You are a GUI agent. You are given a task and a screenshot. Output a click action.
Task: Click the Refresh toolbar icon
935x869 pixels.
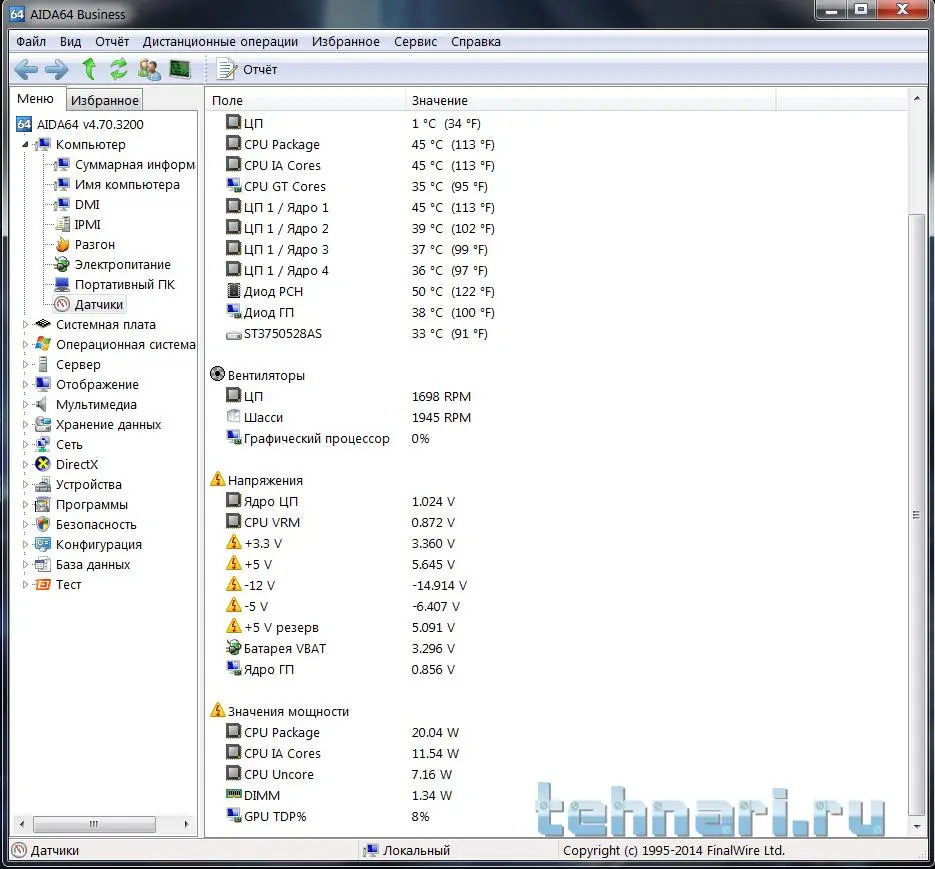tap(119, 69)
